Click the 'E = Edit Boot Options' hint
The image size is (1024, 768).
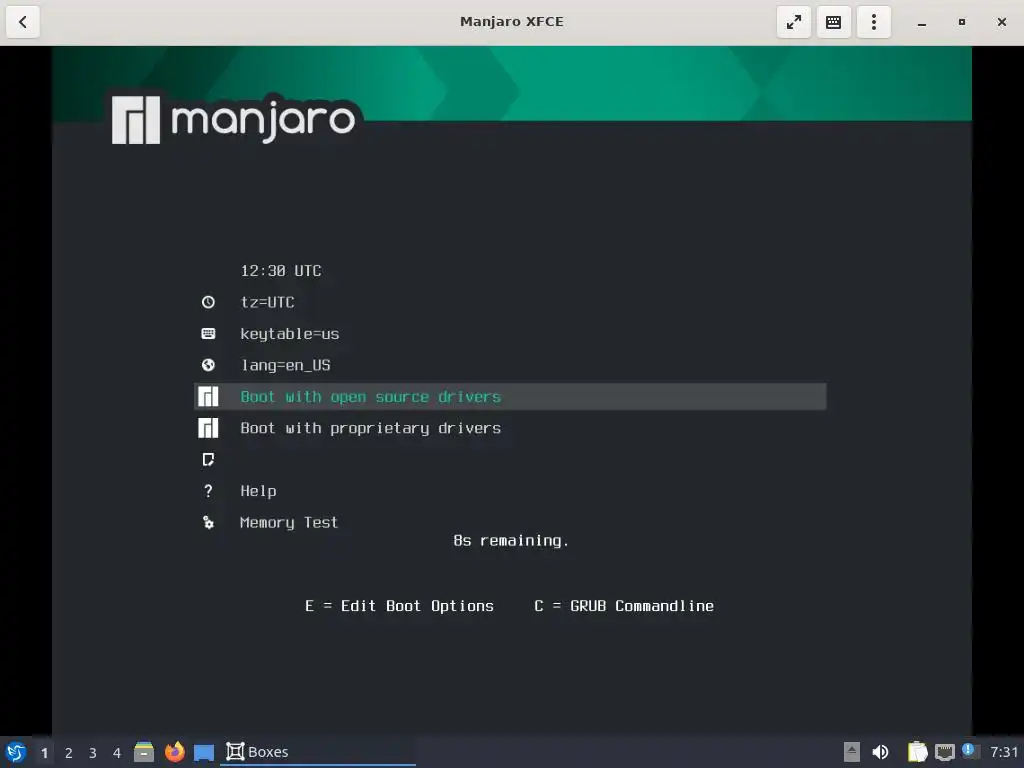tap(399, 606)
